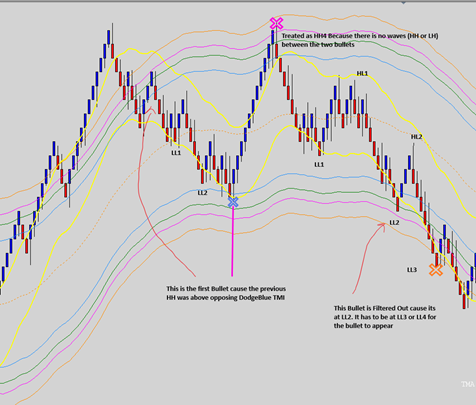
Task: Click the magenta vertical line below the blue X
Action: click(232, 242)
